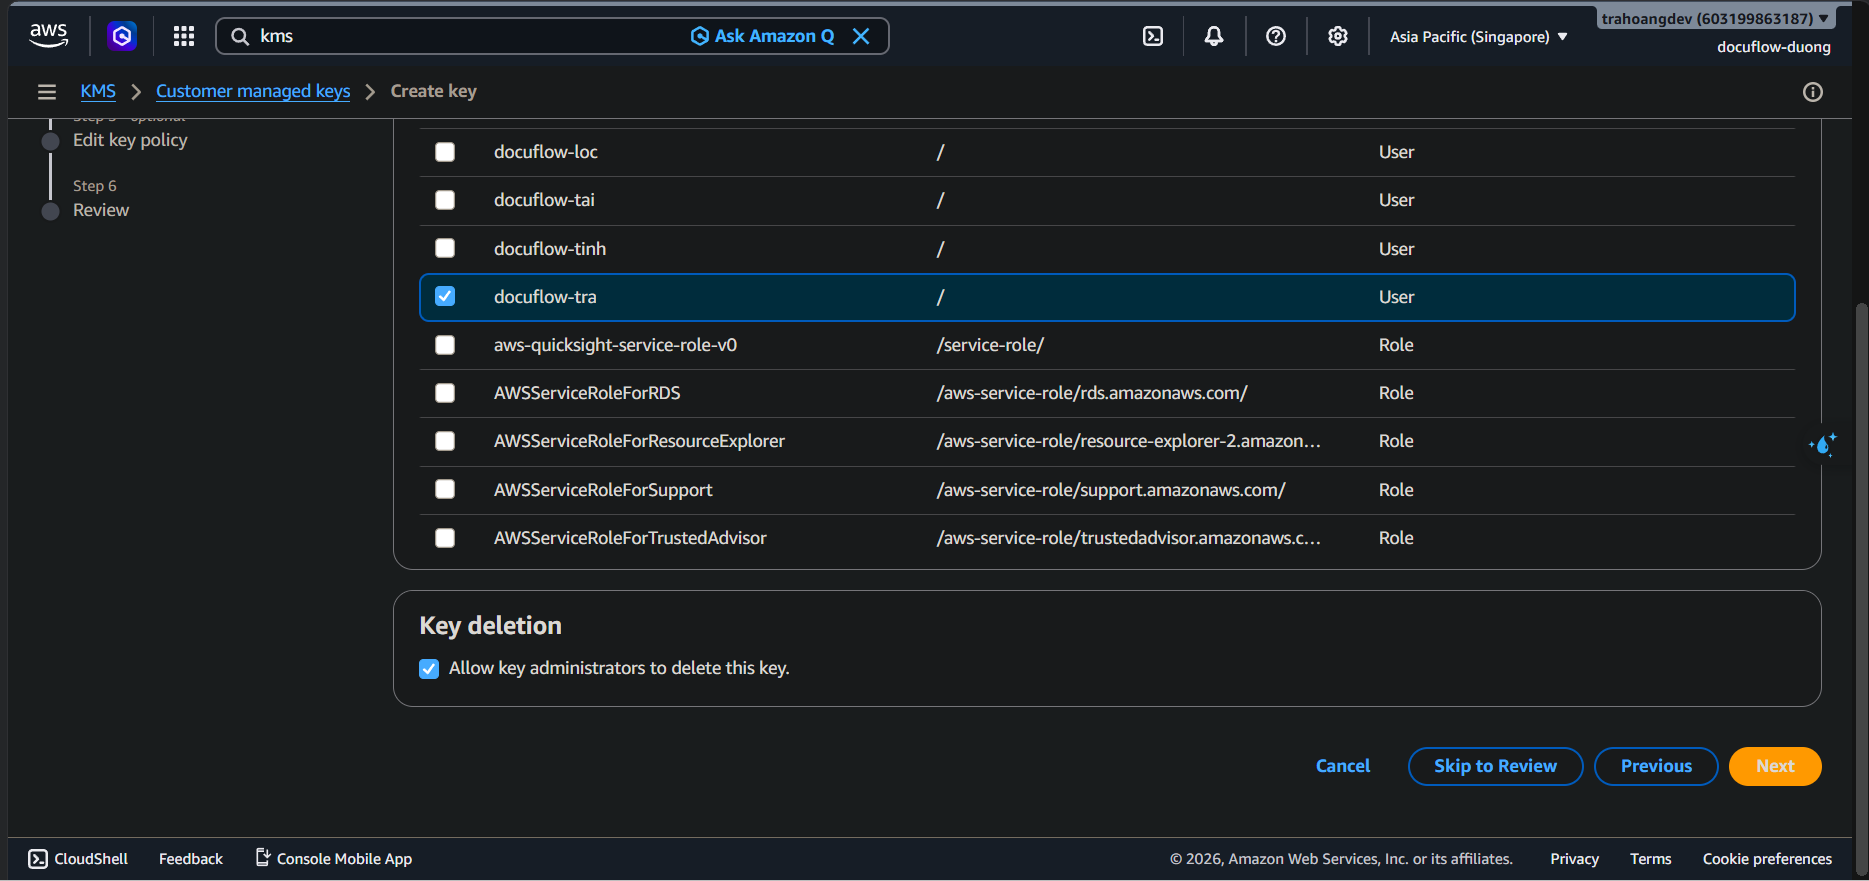Open Console Mobile App link
The image size is (1869, 881).
(x=334, y=859)
